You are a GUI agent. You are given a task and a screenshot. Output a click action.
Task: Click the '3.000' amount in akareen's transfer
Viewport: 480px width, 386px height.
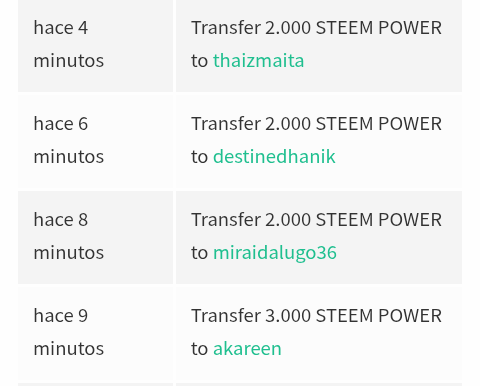[288, 316]
